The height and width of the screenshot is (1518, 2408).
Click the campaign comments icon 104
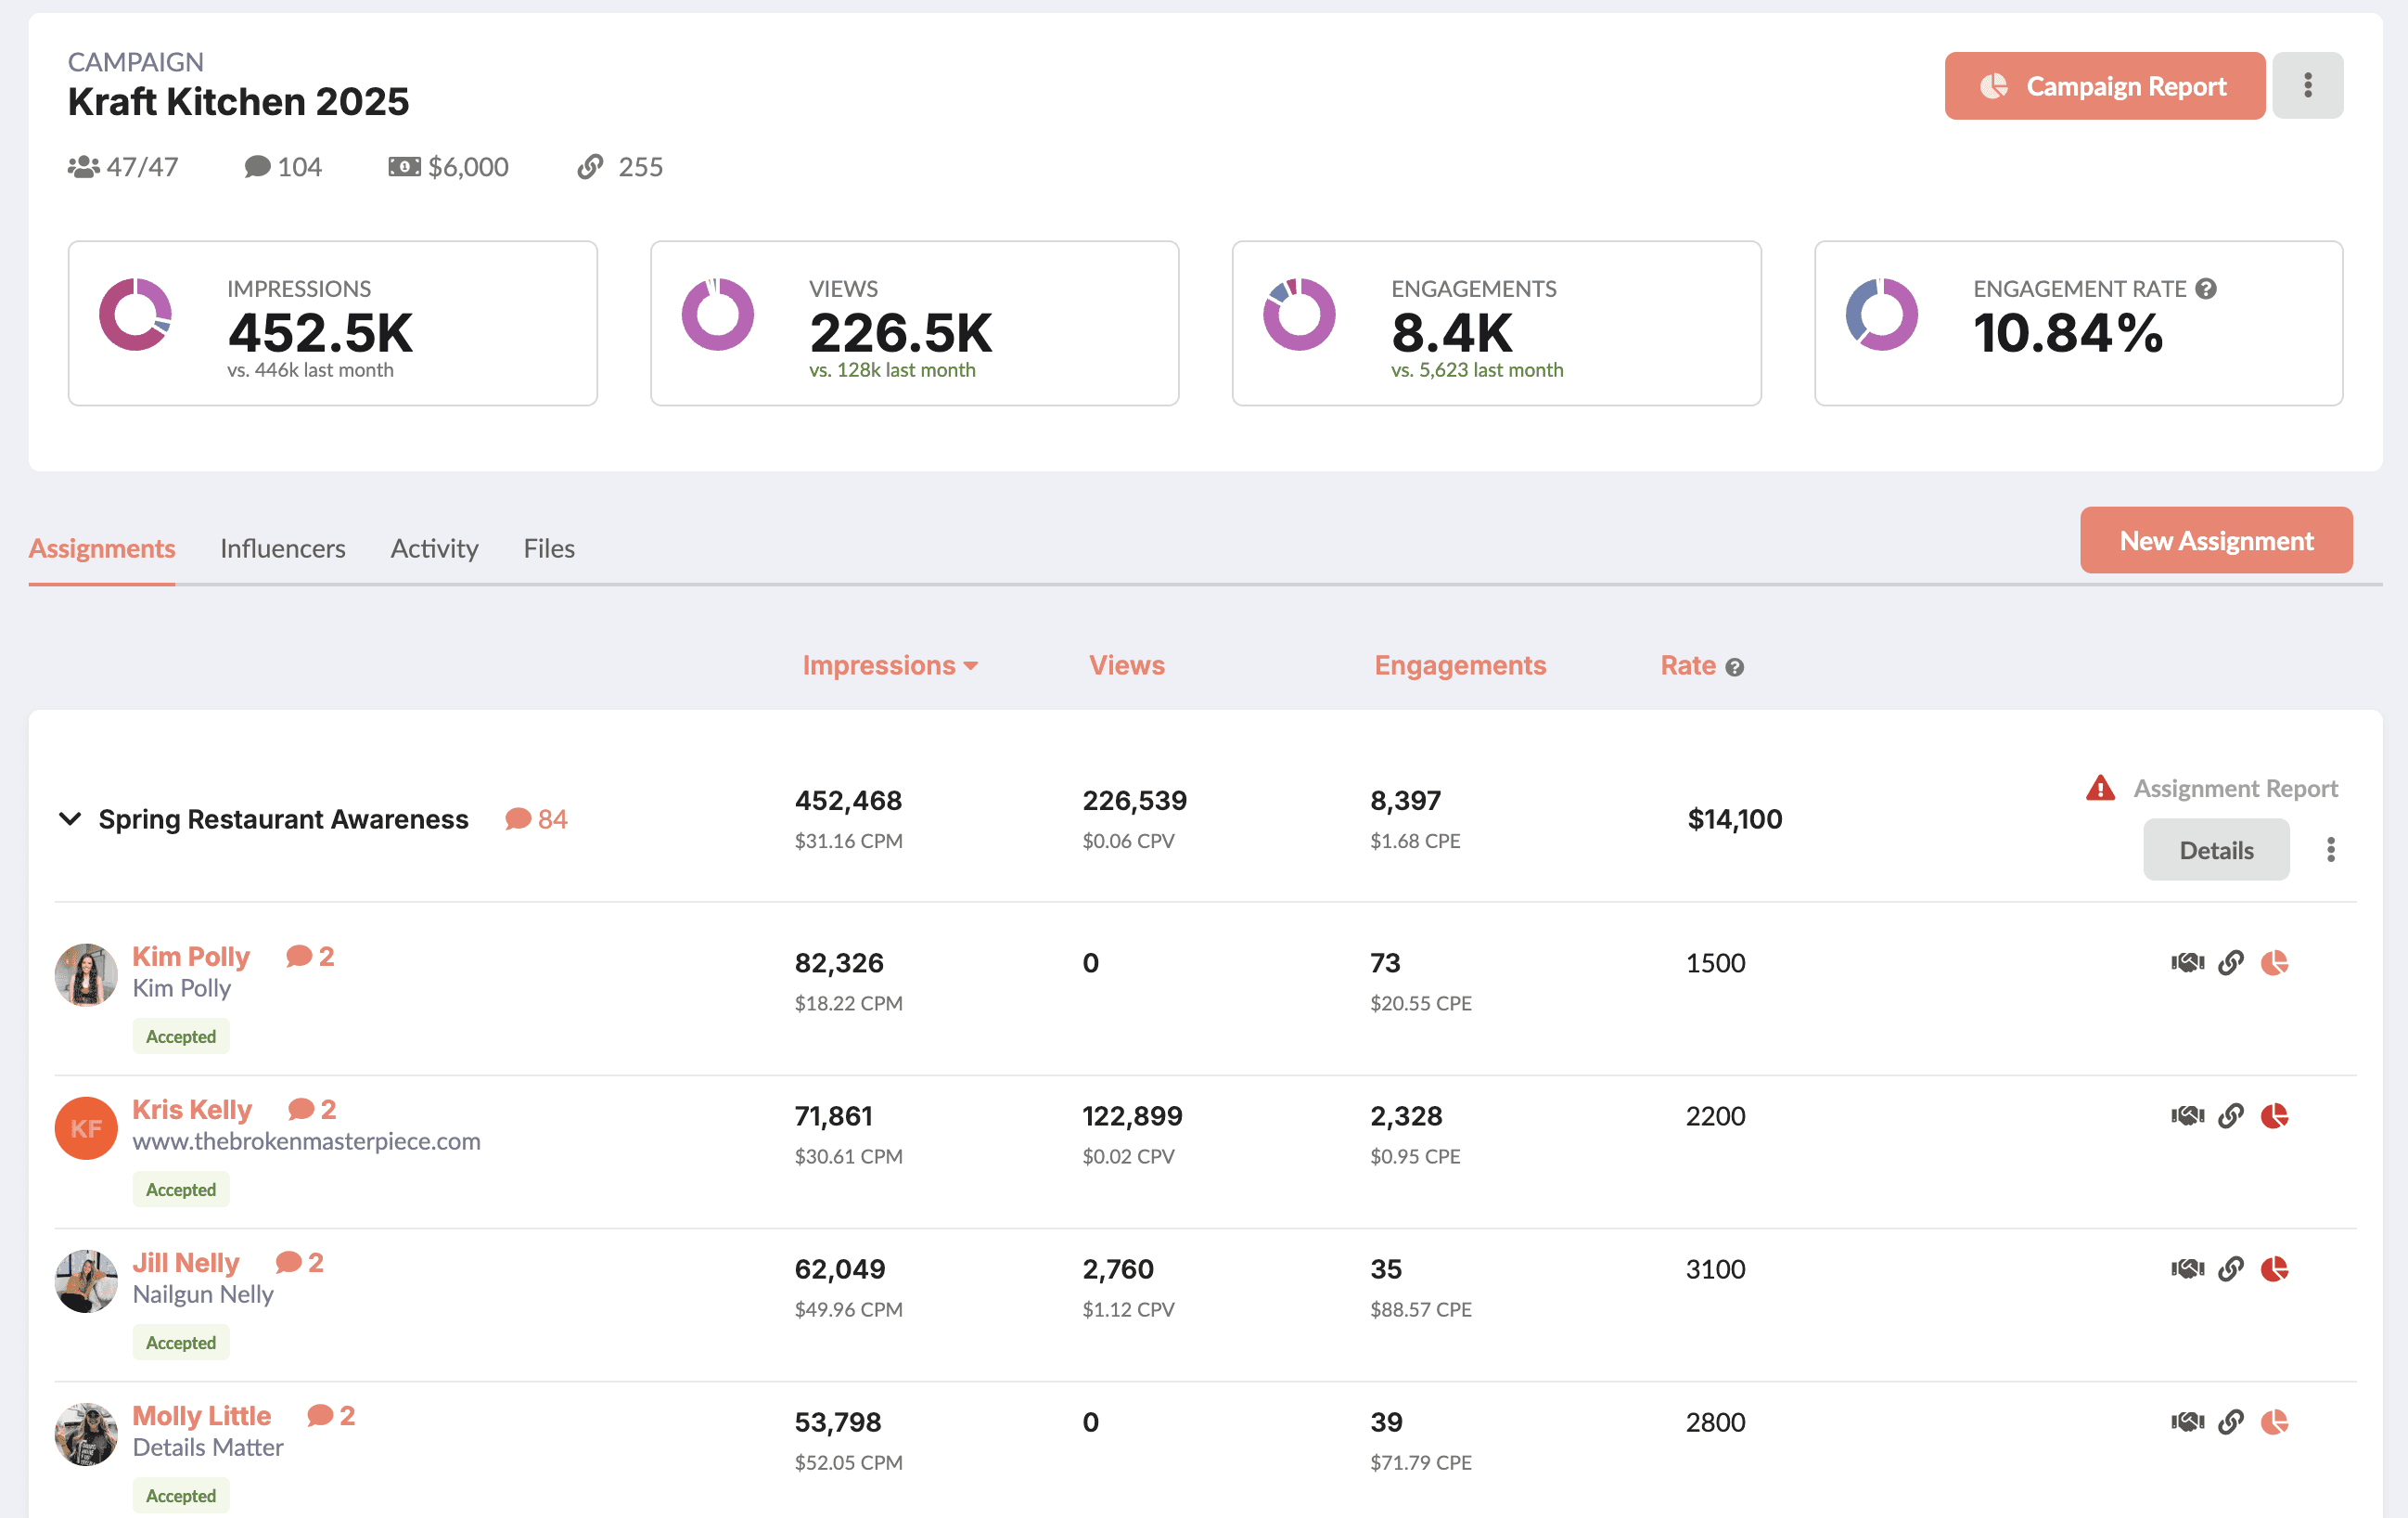257,167
